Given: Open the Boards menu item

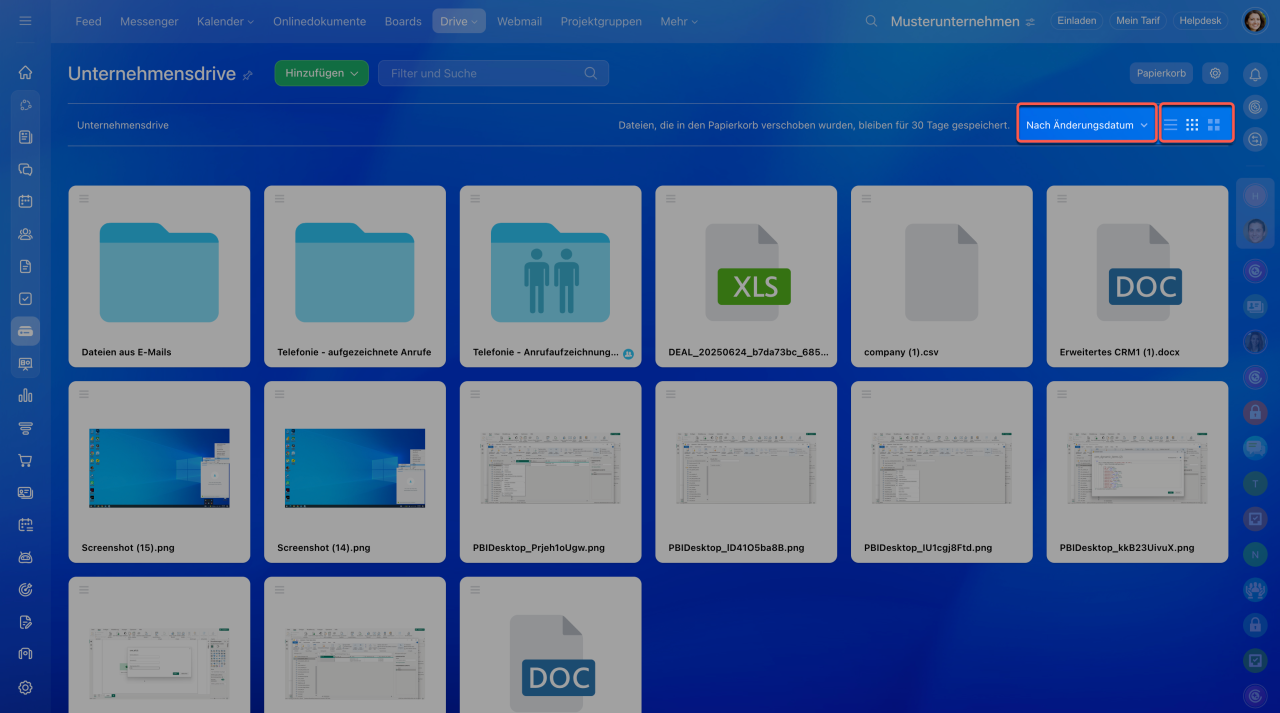Looking at the screenshot, I should 402,21.
